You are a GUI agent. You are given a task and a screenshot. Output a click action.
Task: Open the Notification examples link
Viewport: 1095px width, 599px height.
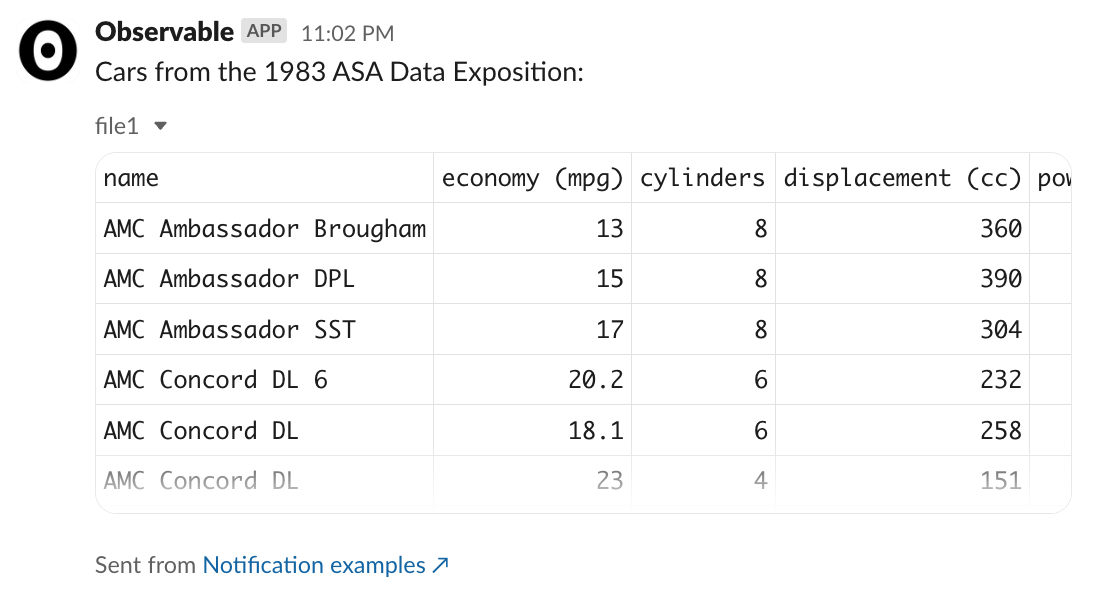point(314,565)
